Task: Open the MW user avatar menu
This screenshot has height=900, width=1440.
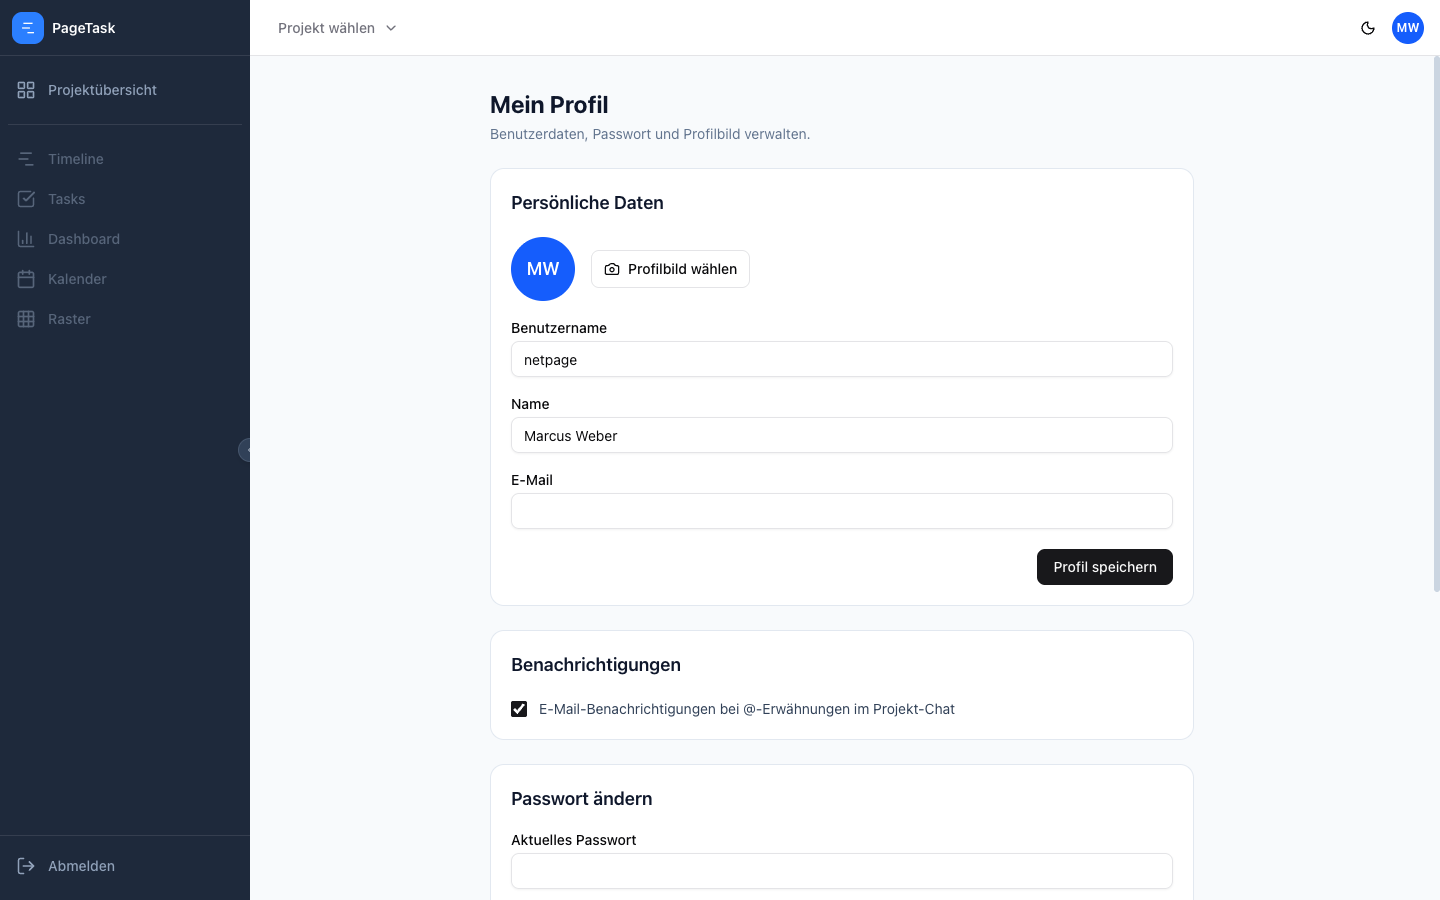Action: [1408, 28]
